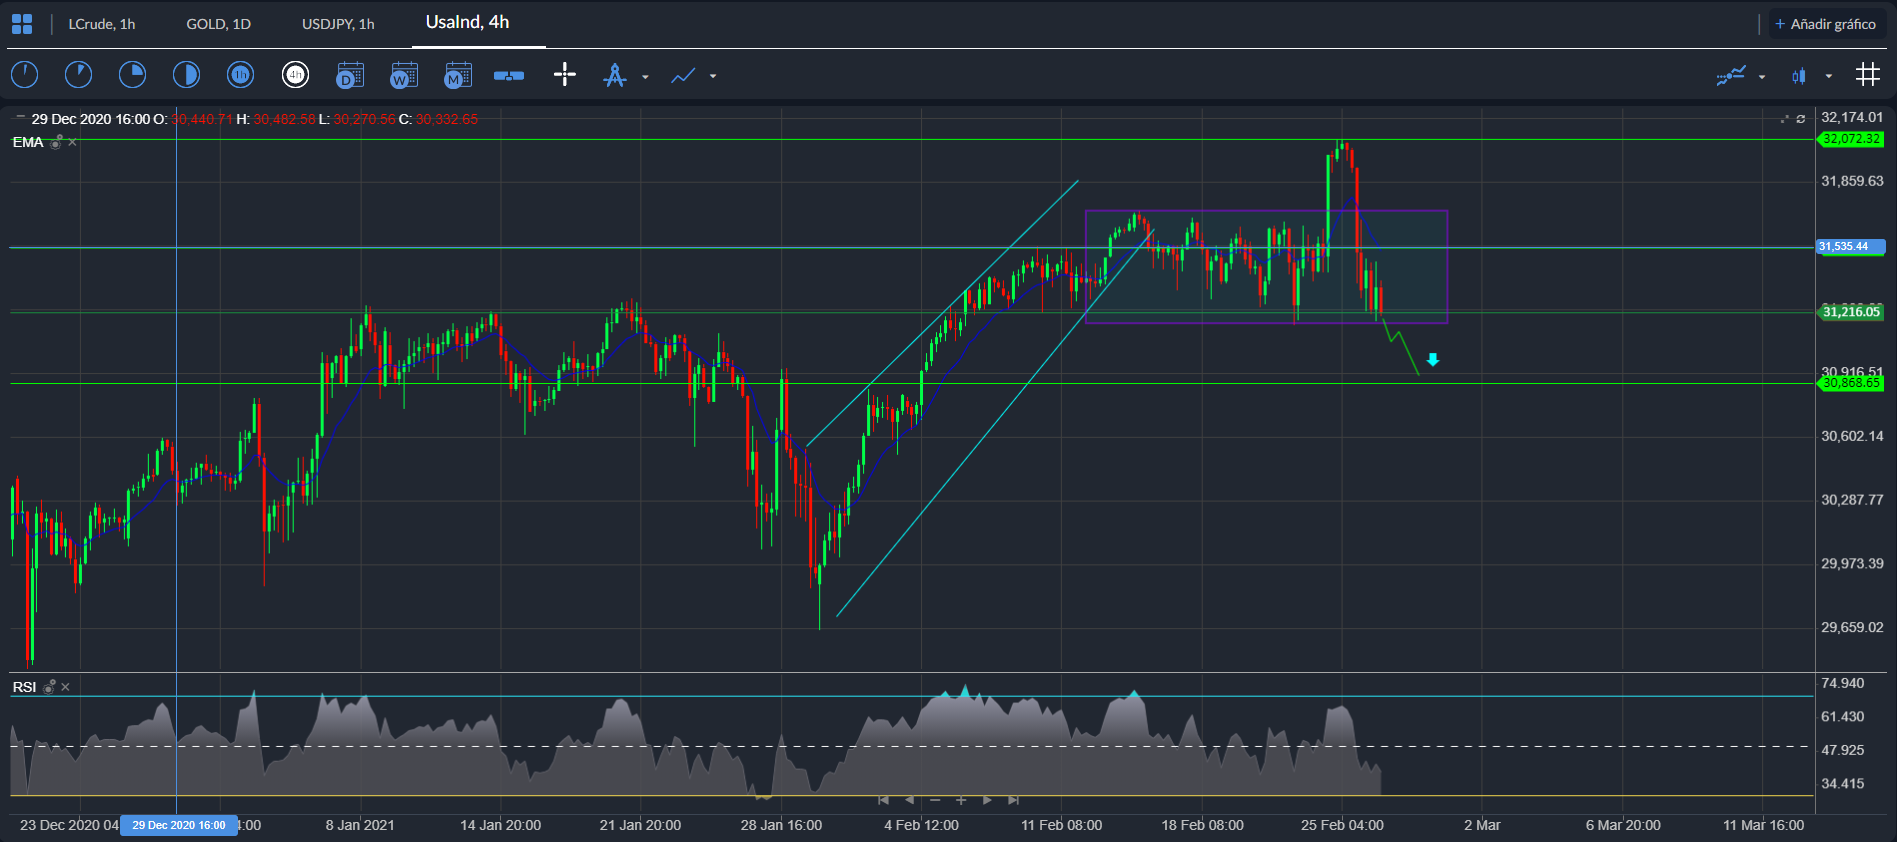The image size is (1897, 842).
Task: Jump to the chart start
Action: (x=883, y=800)
